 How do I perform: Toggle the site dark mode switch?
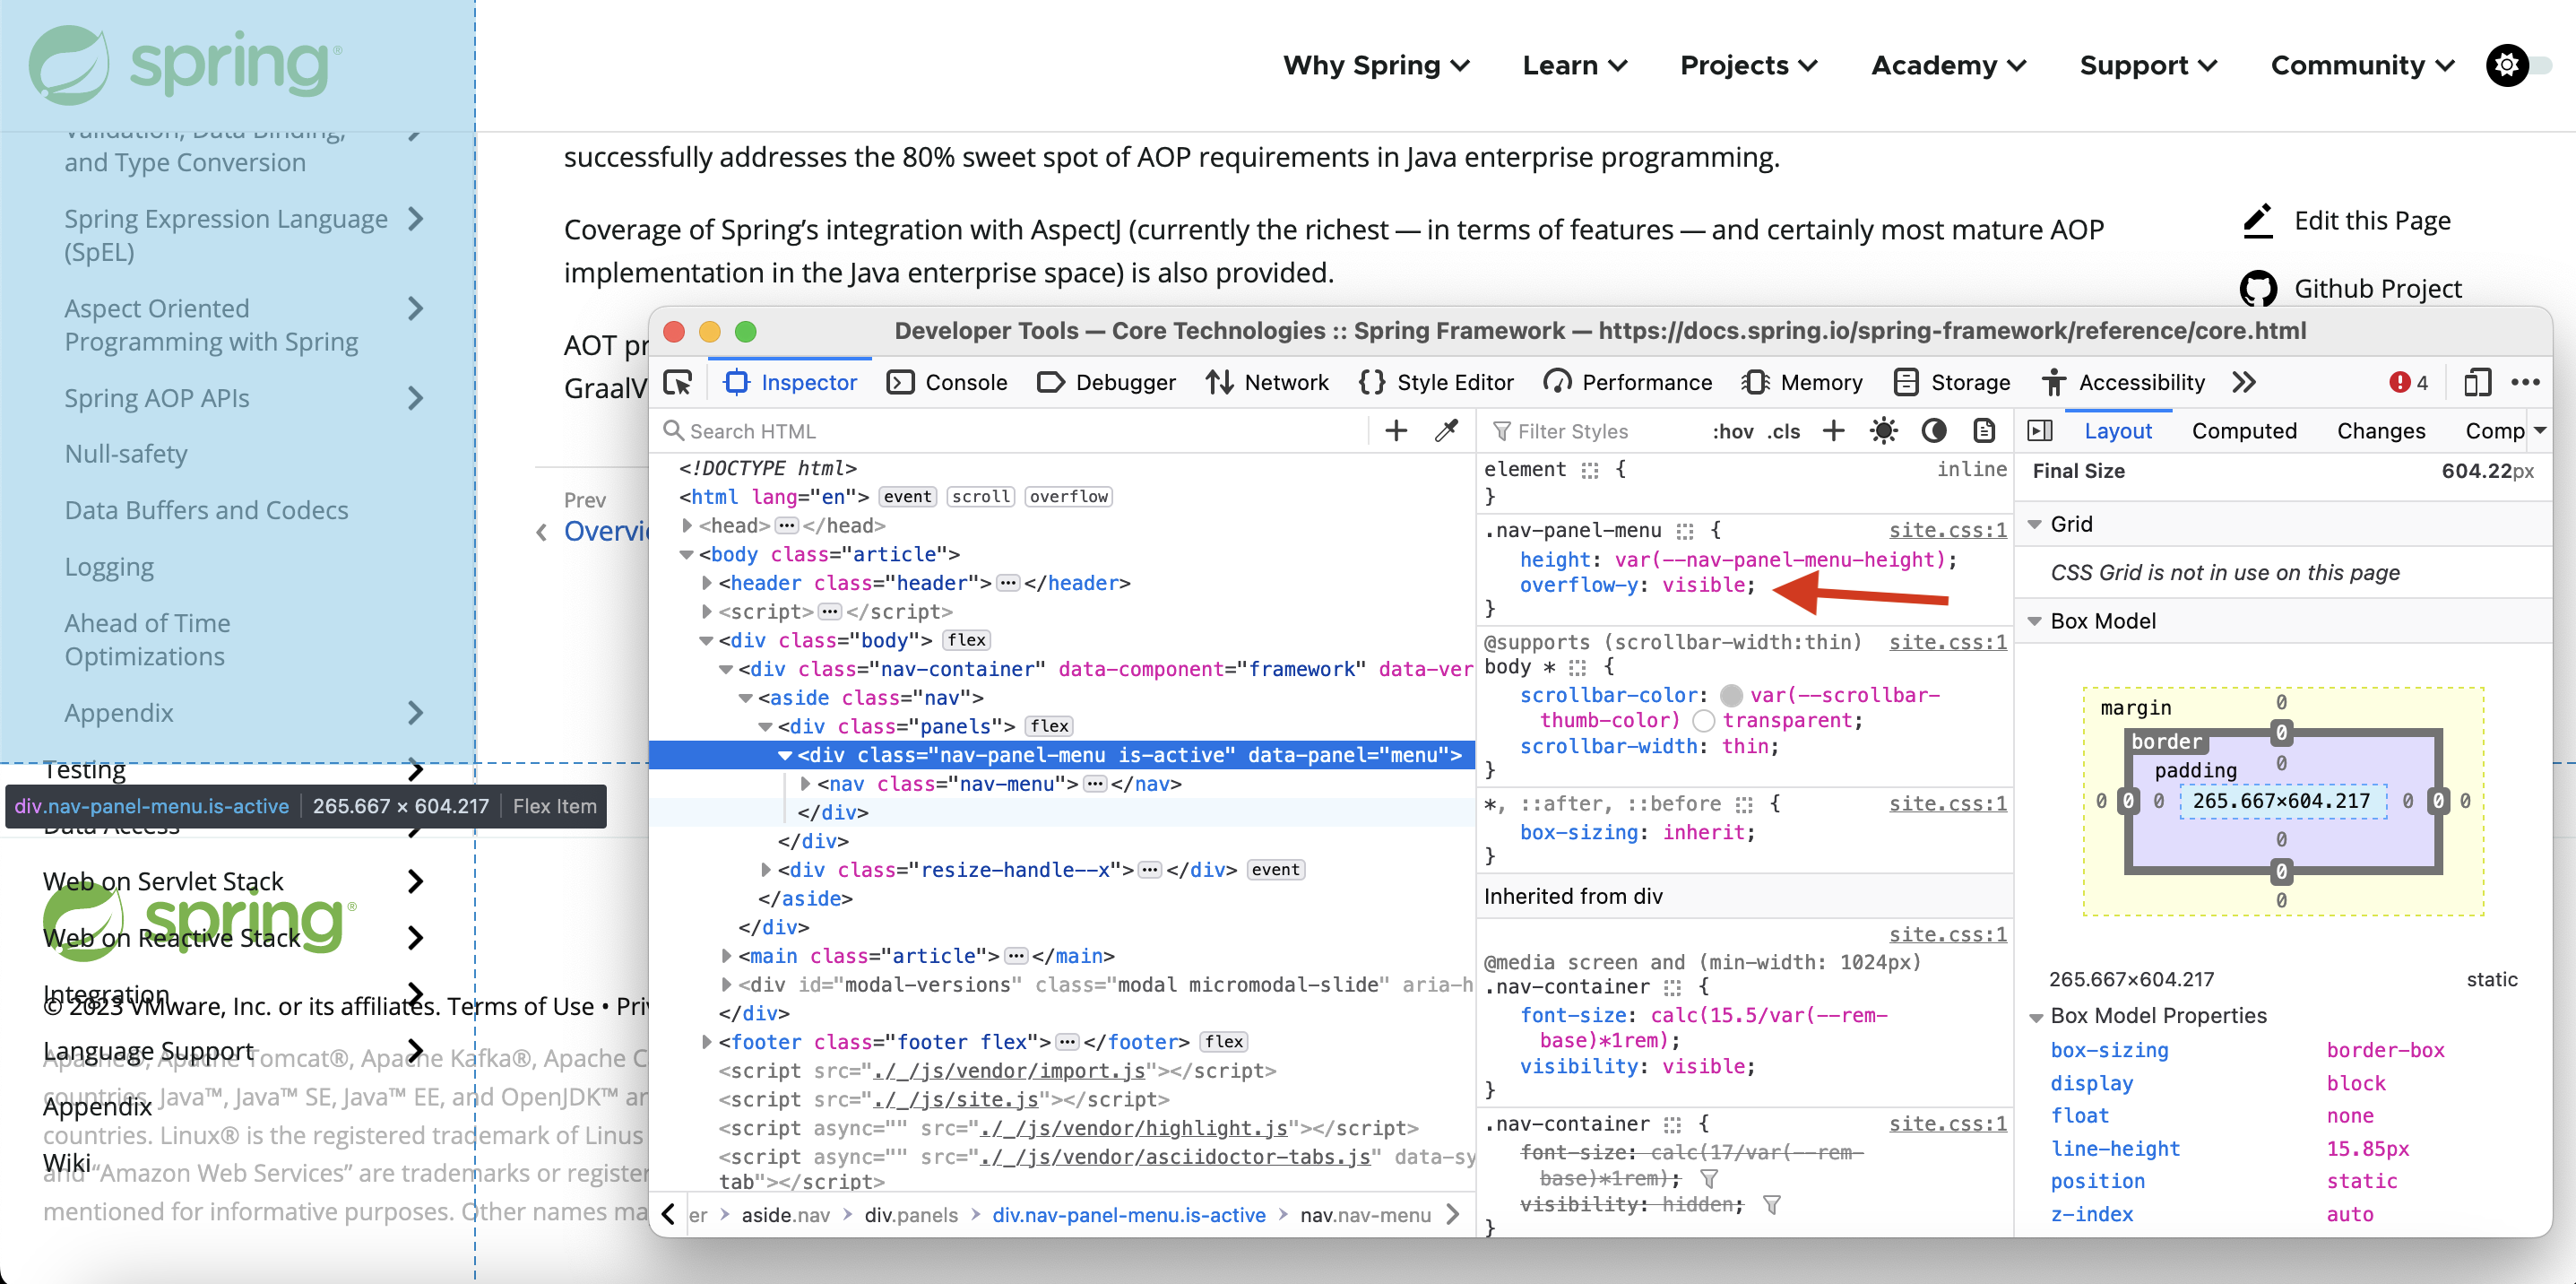[x=2519, y=66]
